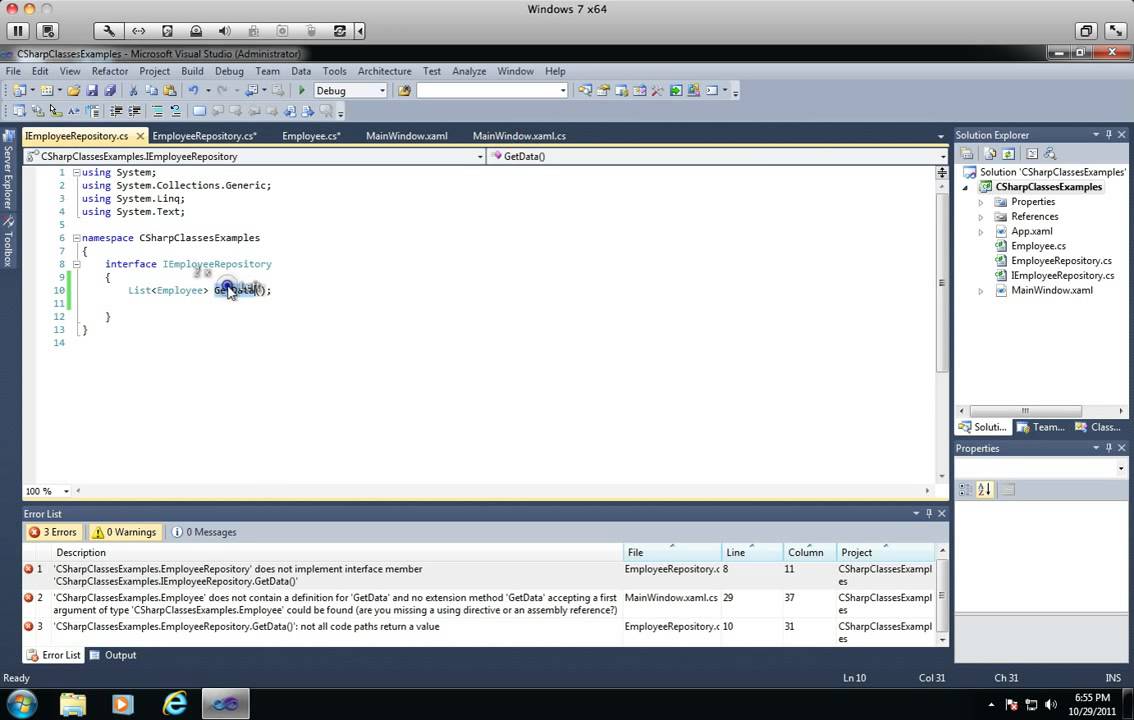The image size is (1134, 720).
Task: Click the Solution Explorer horizontal scrollbar
Action: 1025,411
